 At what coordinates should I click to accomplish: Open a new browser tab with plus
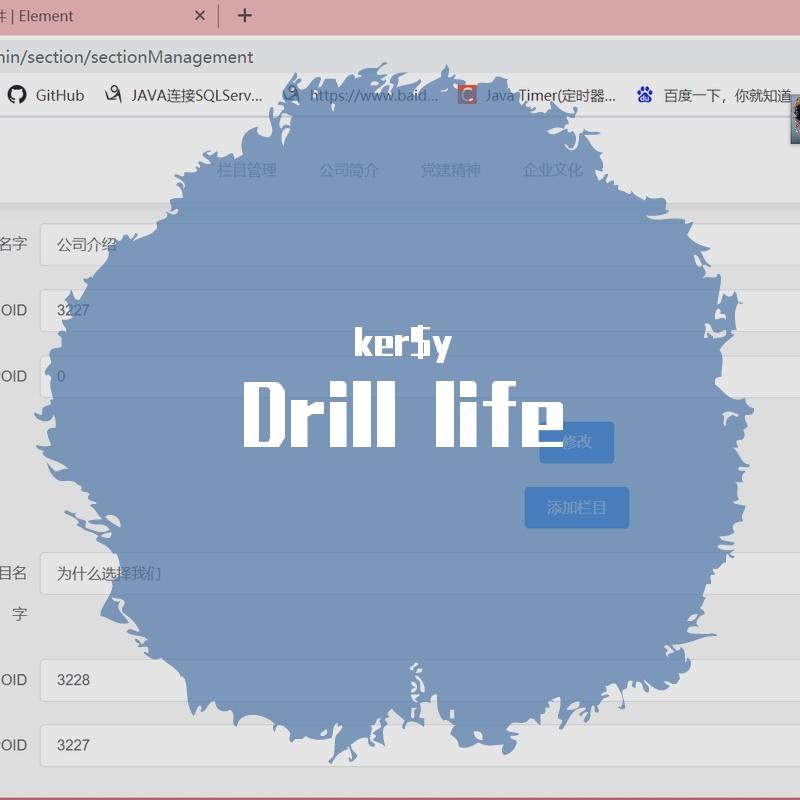pyautogui.click(x=244, y=16)
